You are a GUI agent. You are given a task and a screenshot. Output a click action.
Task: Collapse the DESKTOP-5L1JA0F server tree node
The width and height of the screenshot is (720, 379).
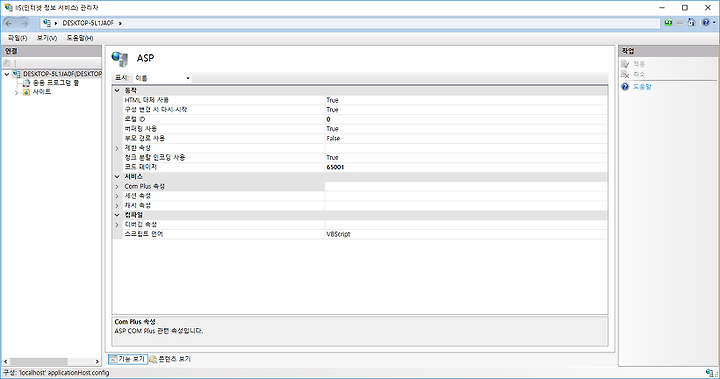(x=6, y=74)
